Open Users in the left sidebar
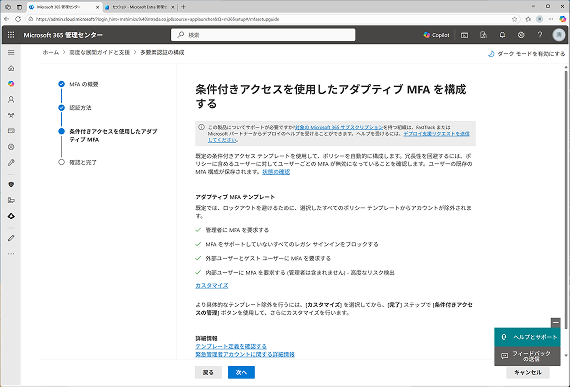Viewport: 570px width, 387px height. [11, 100]
